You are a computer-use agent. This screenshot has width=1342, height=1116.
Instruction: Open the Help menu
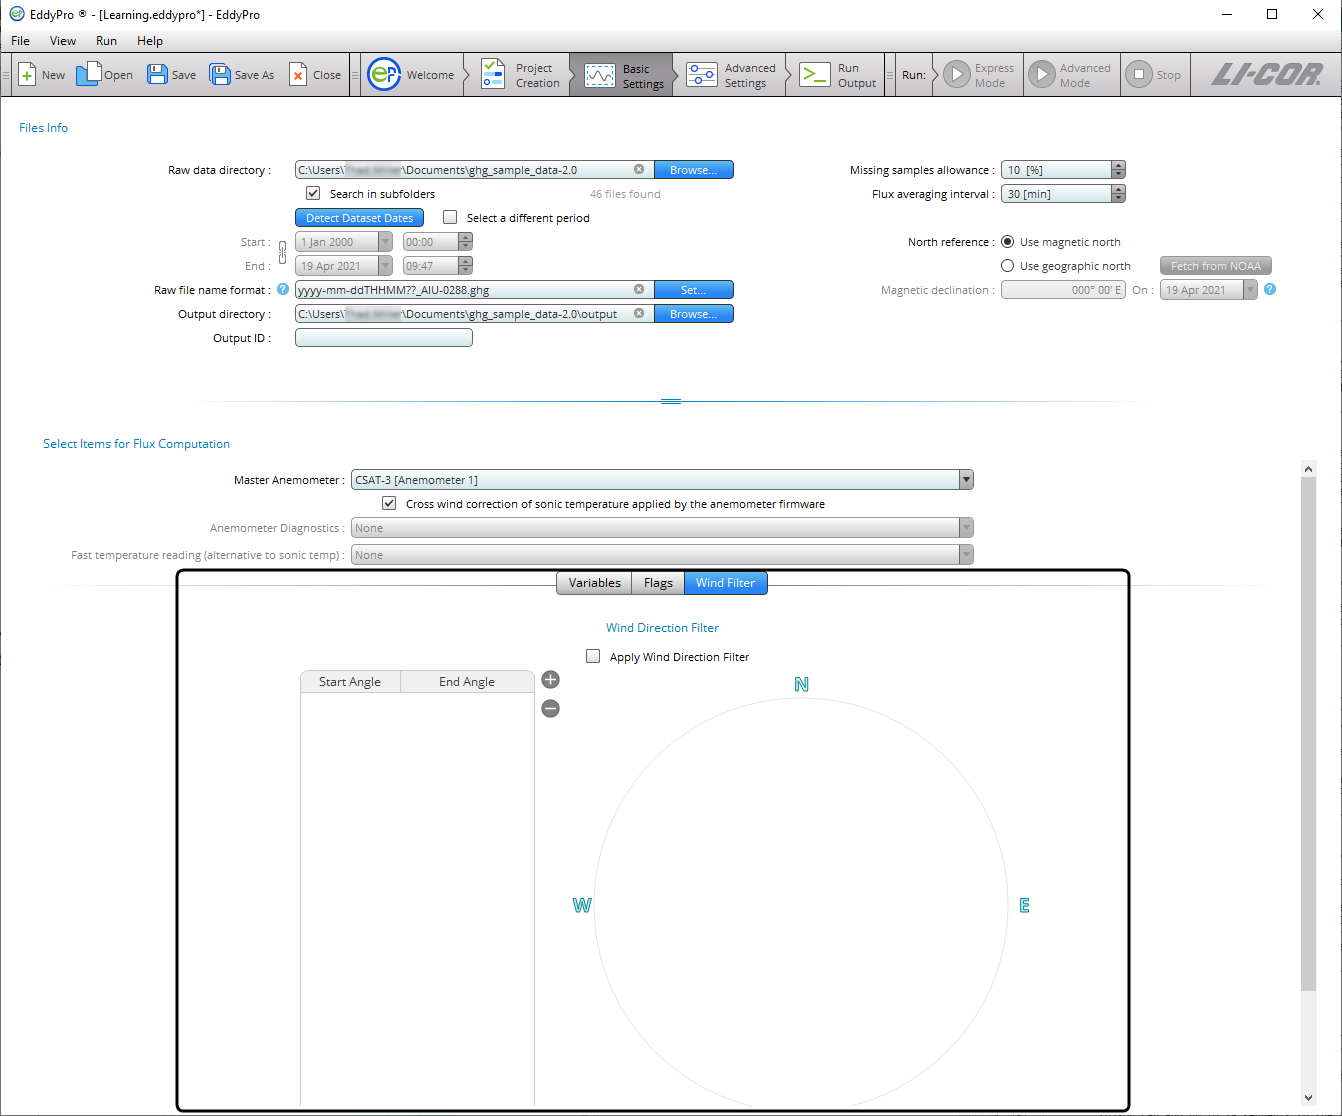click(x=150, y=41)
